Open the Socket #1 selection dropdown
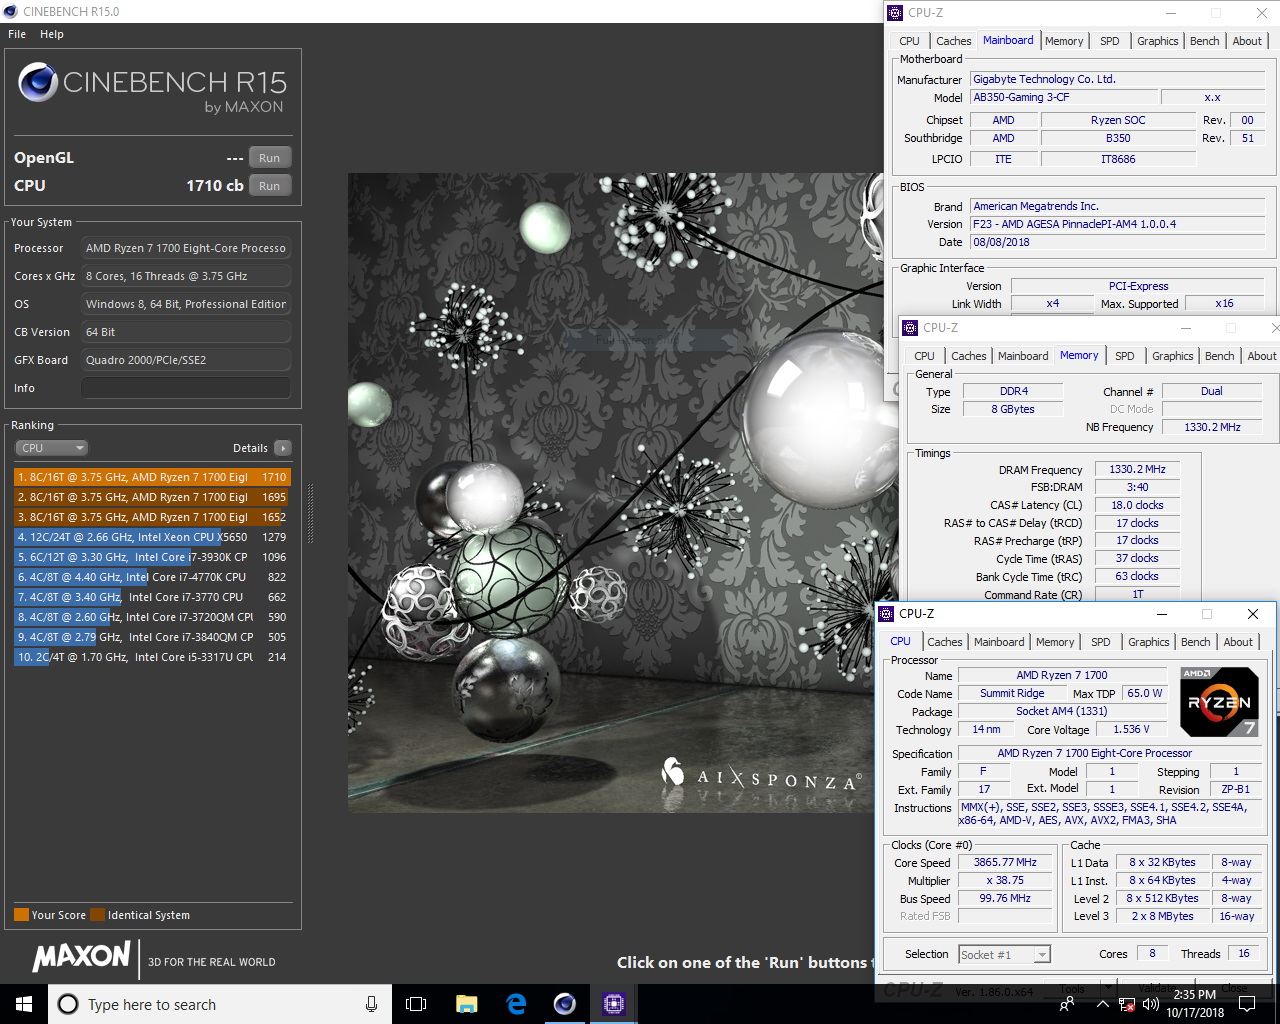The image size is (1280, 1024). point(1005,954)
